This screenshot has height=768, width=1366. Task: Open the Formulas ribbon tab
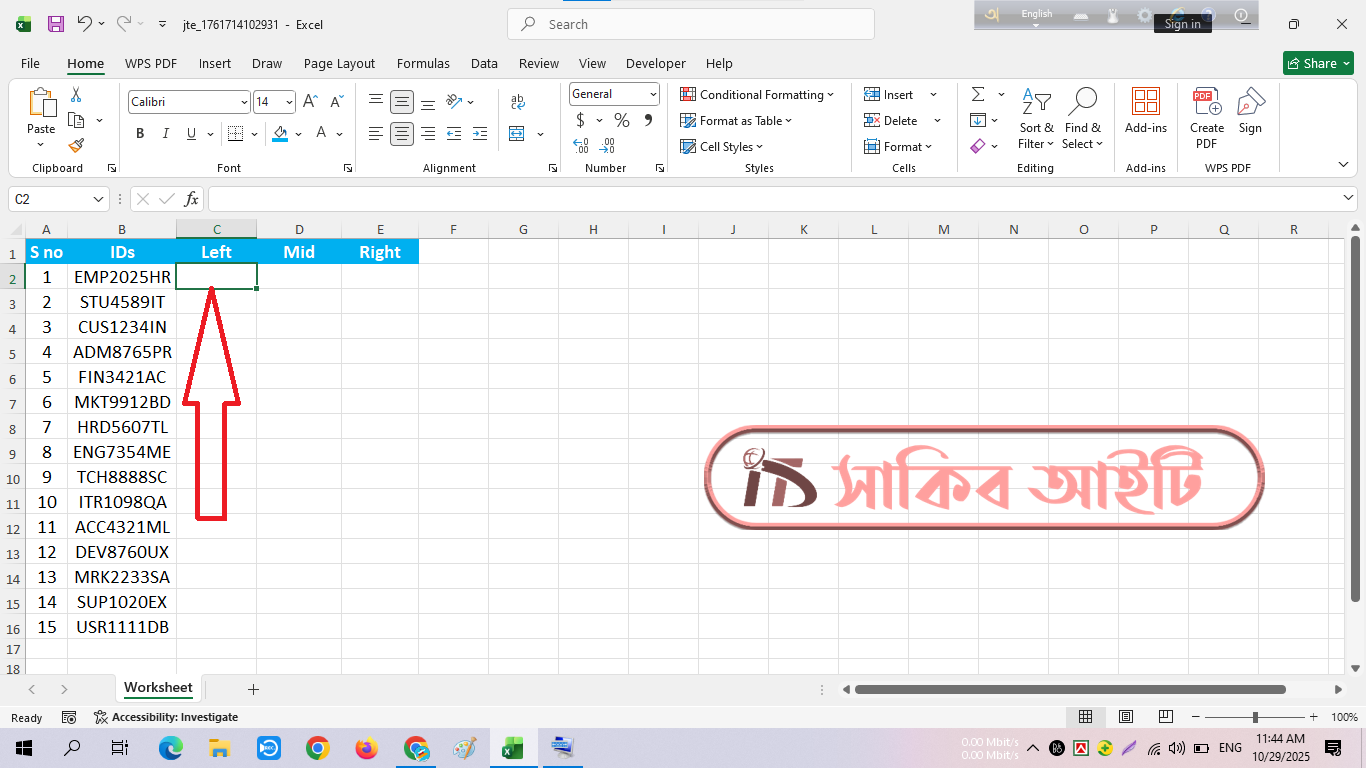coord(423,63)
